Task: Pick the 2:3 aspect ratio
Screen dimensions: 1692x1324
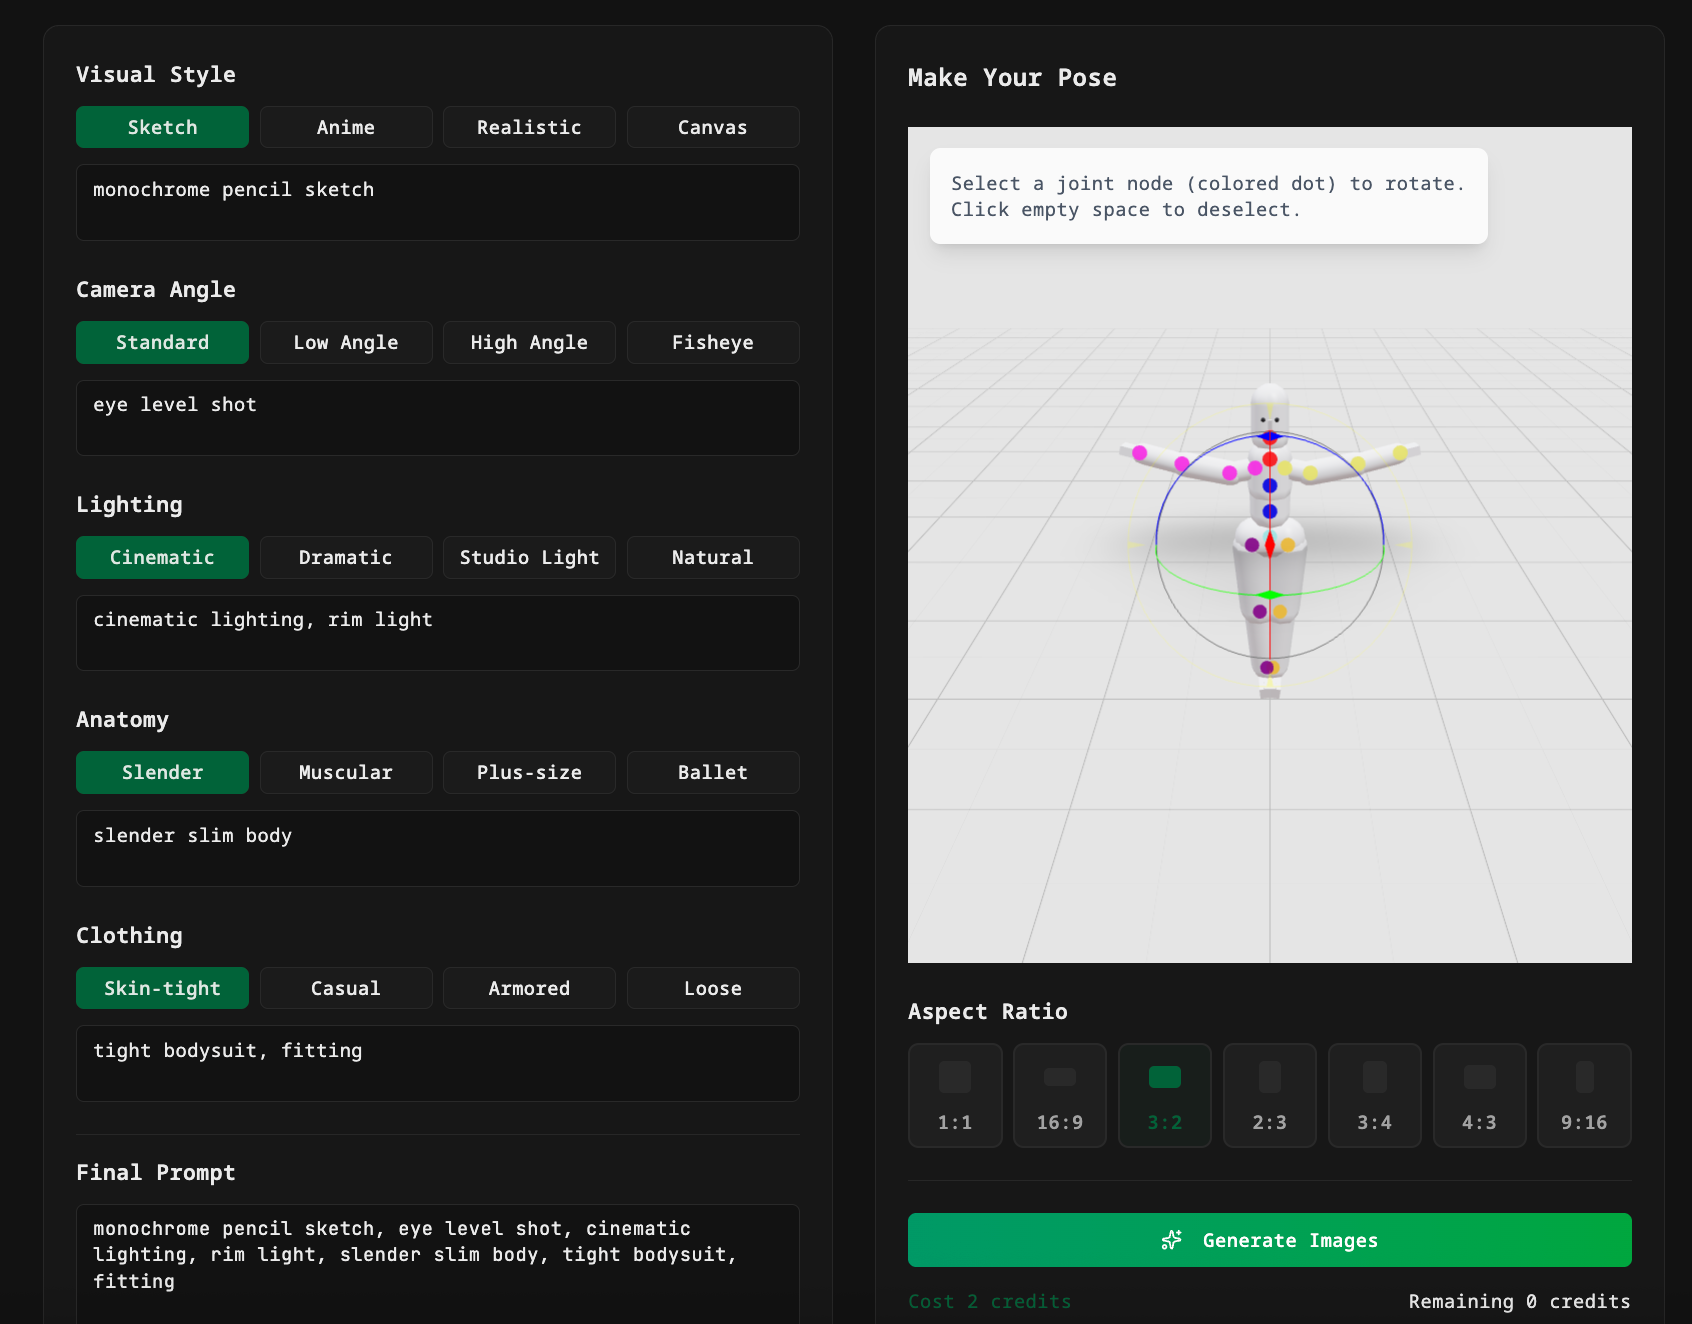Action: (x=1269, y=1095)
